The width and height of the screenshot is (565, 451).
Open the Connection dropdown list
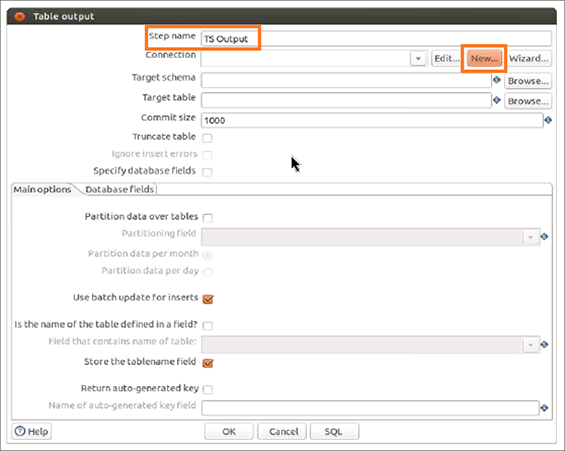click(418, 58)
